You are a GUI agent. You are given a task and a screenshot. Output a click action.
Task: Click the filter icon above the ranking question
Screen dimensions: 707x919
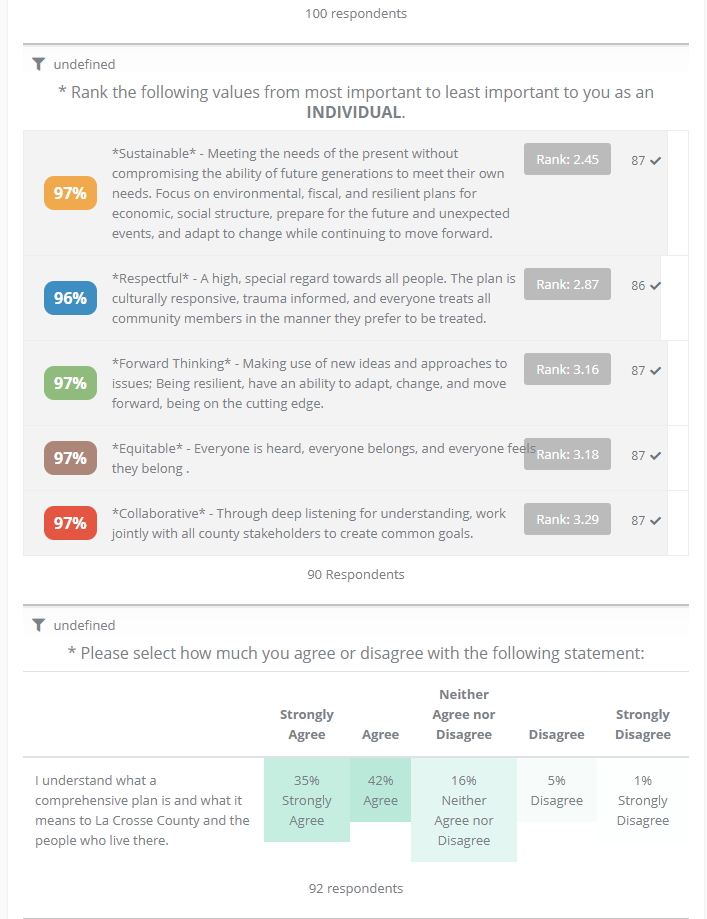(x=38, y=64)
